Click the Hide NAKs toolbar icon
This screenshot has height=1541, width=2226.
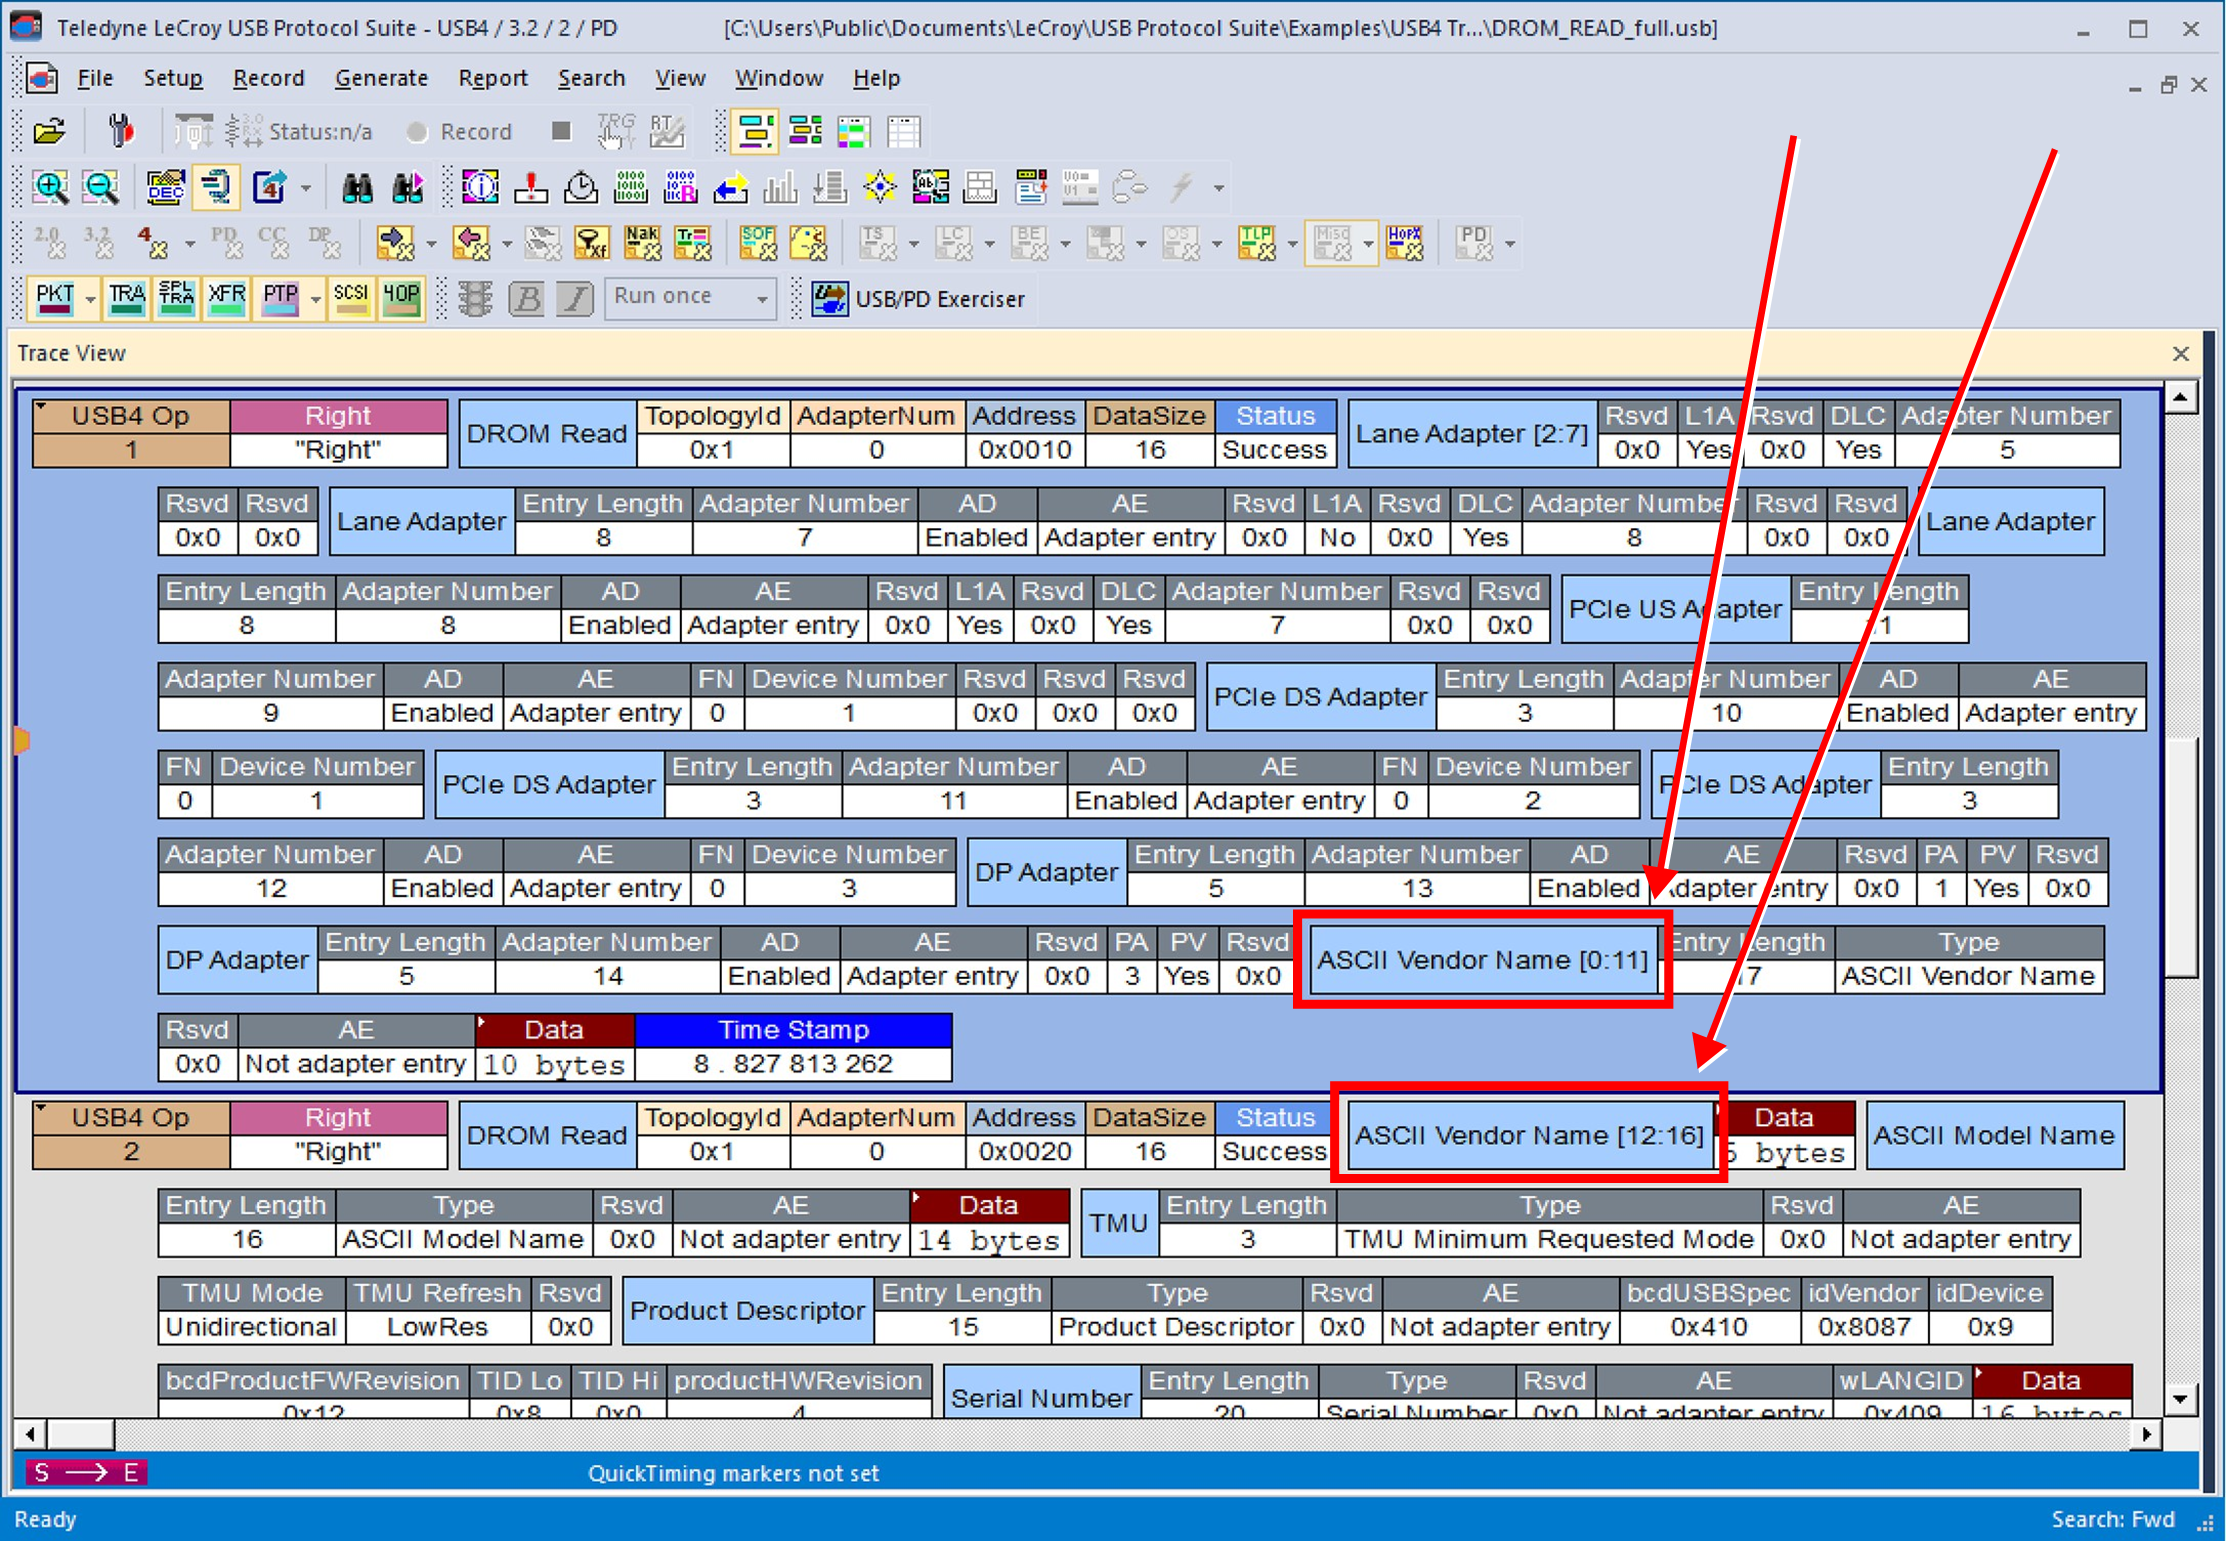point(642,242)
